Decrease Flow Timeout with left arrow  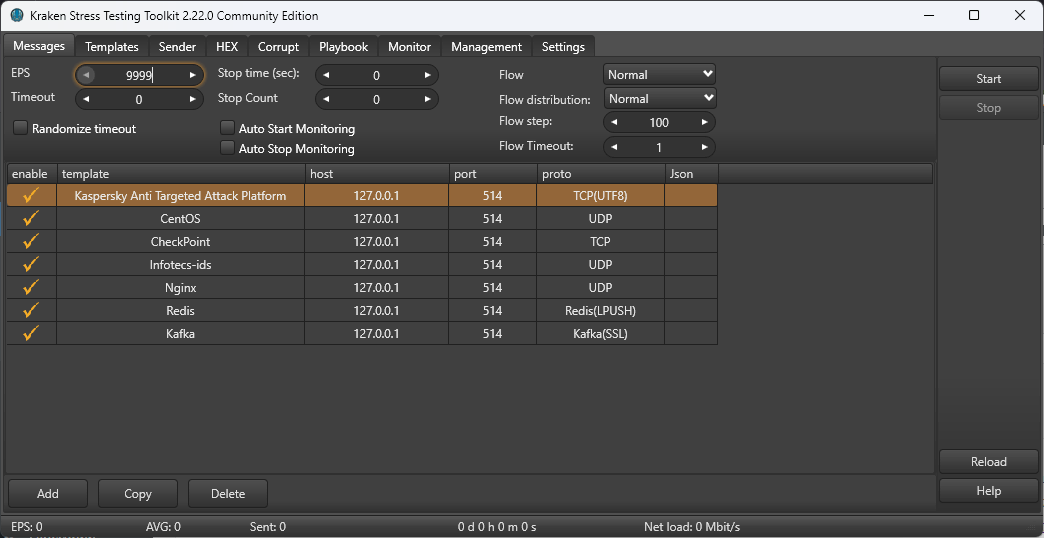click(x=614, y=147)
